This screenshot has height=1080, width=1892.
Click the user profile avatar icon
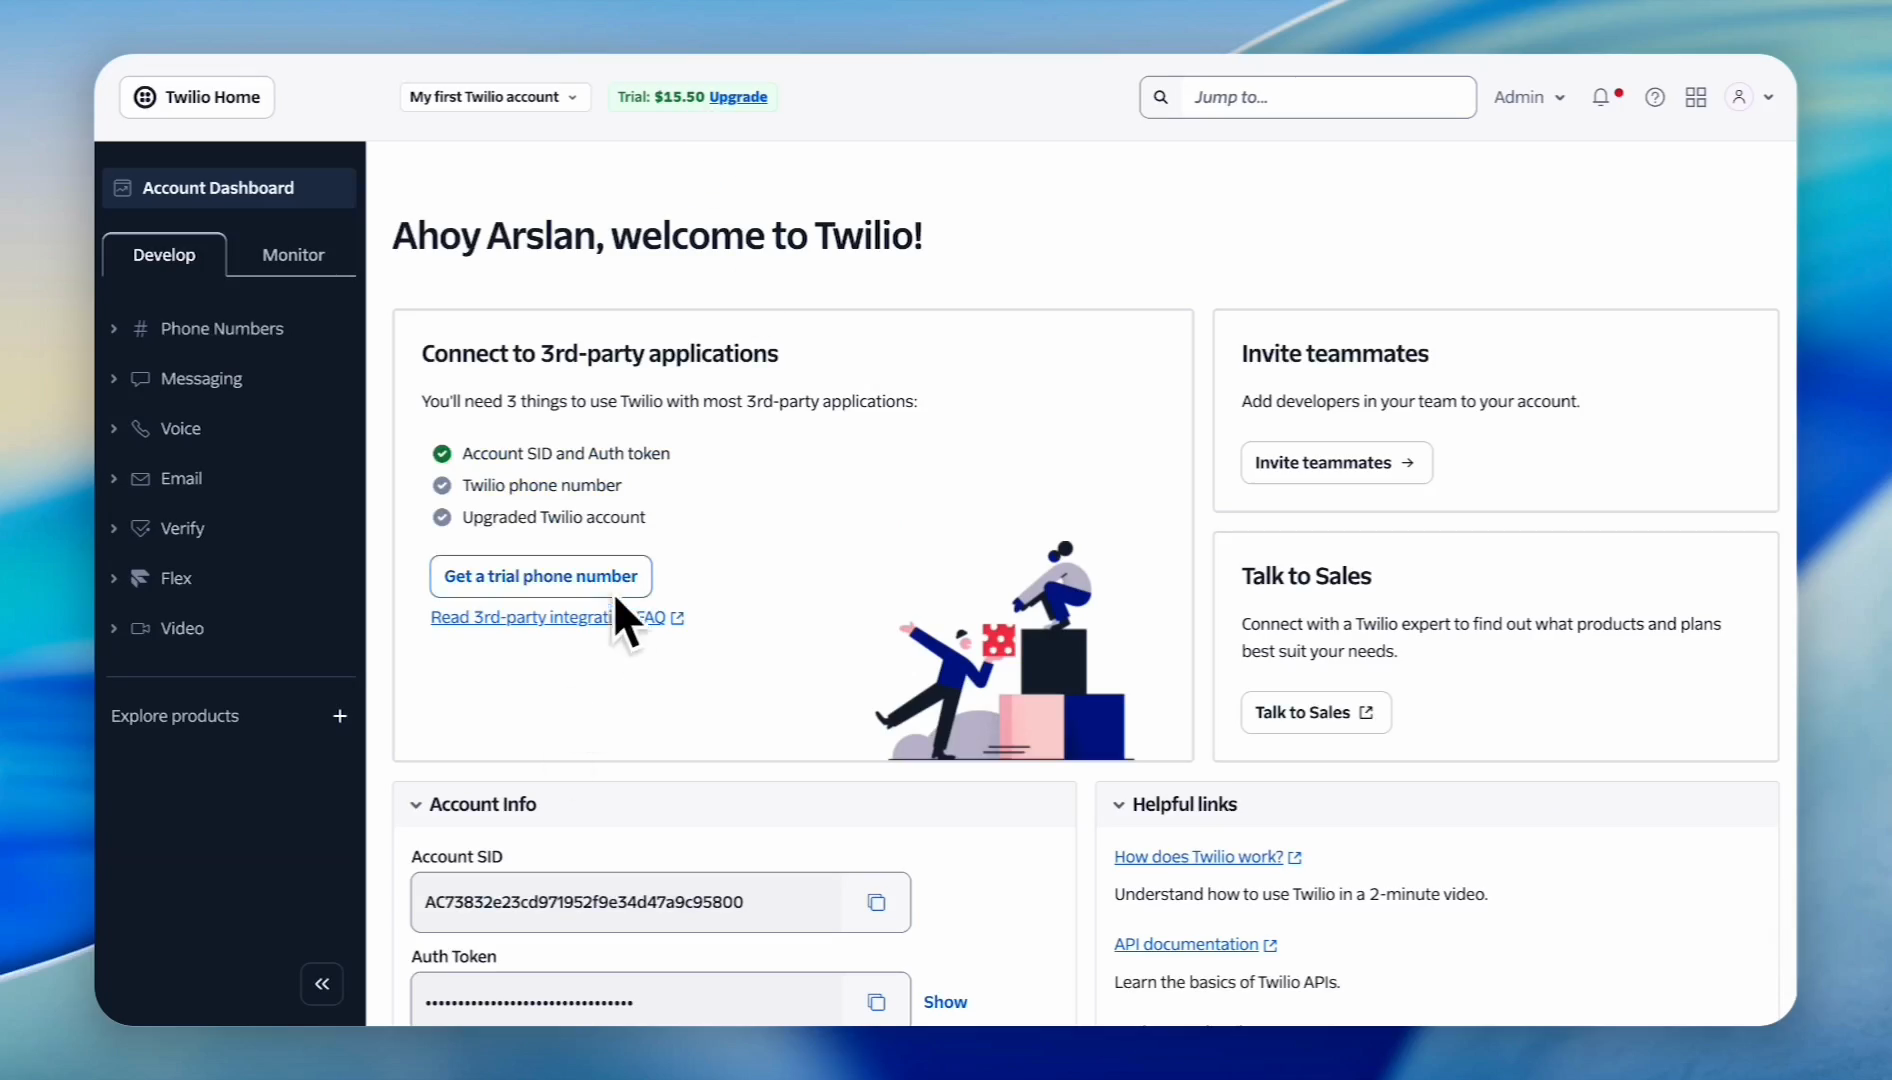pyautogui.click(x=1739, y=97)
